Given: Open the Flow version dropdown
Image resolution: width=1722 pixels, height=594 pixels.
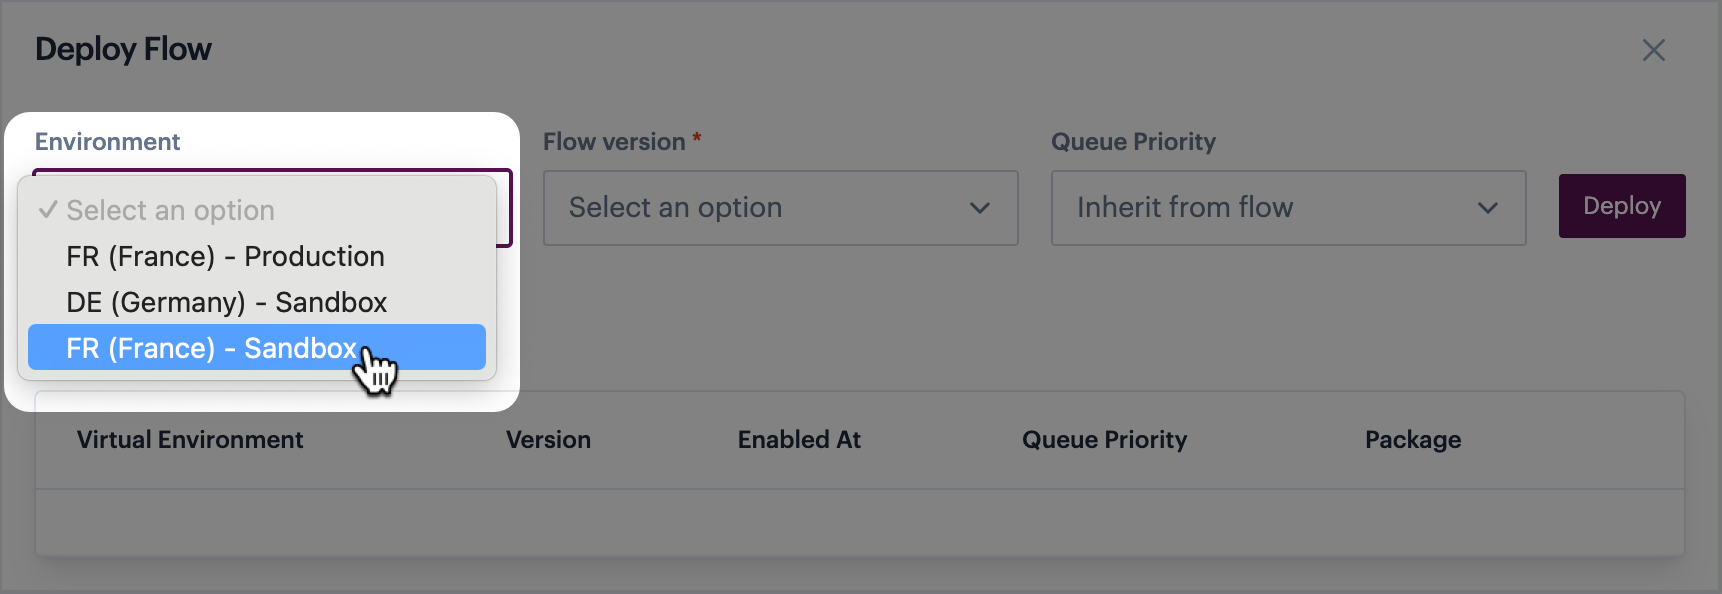Looking at the screenshot, I should [x=780, y=208].
